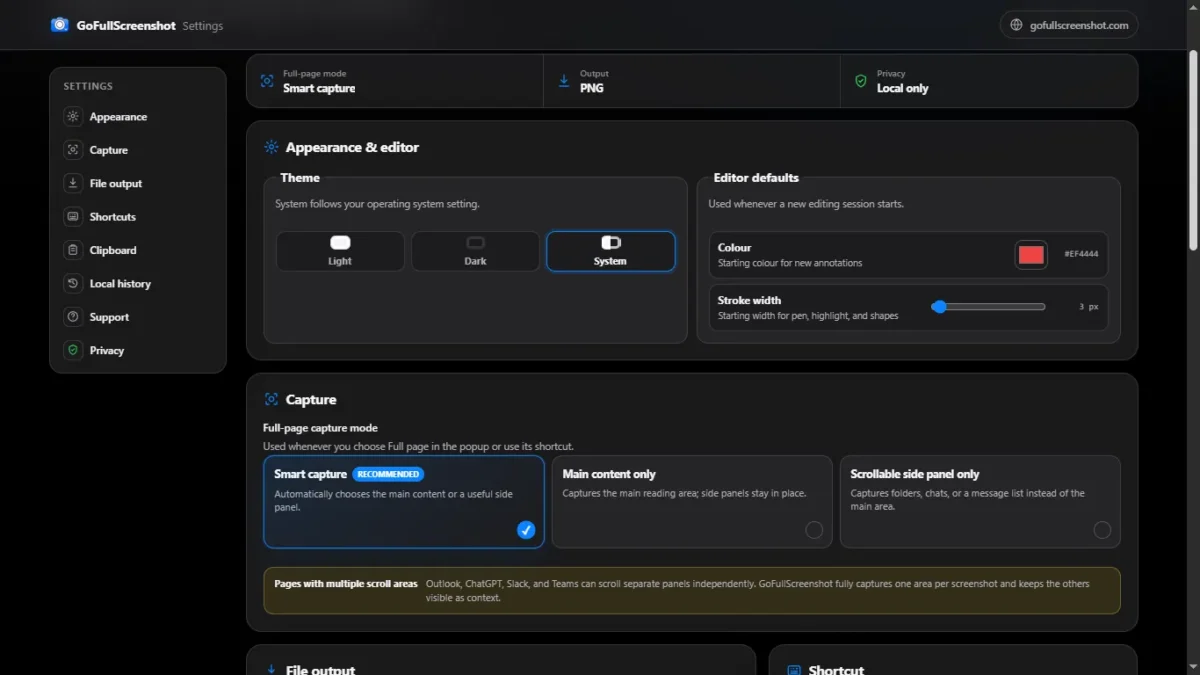
Task: Click the Privacy Local only summary card
Action: point(989,81)
